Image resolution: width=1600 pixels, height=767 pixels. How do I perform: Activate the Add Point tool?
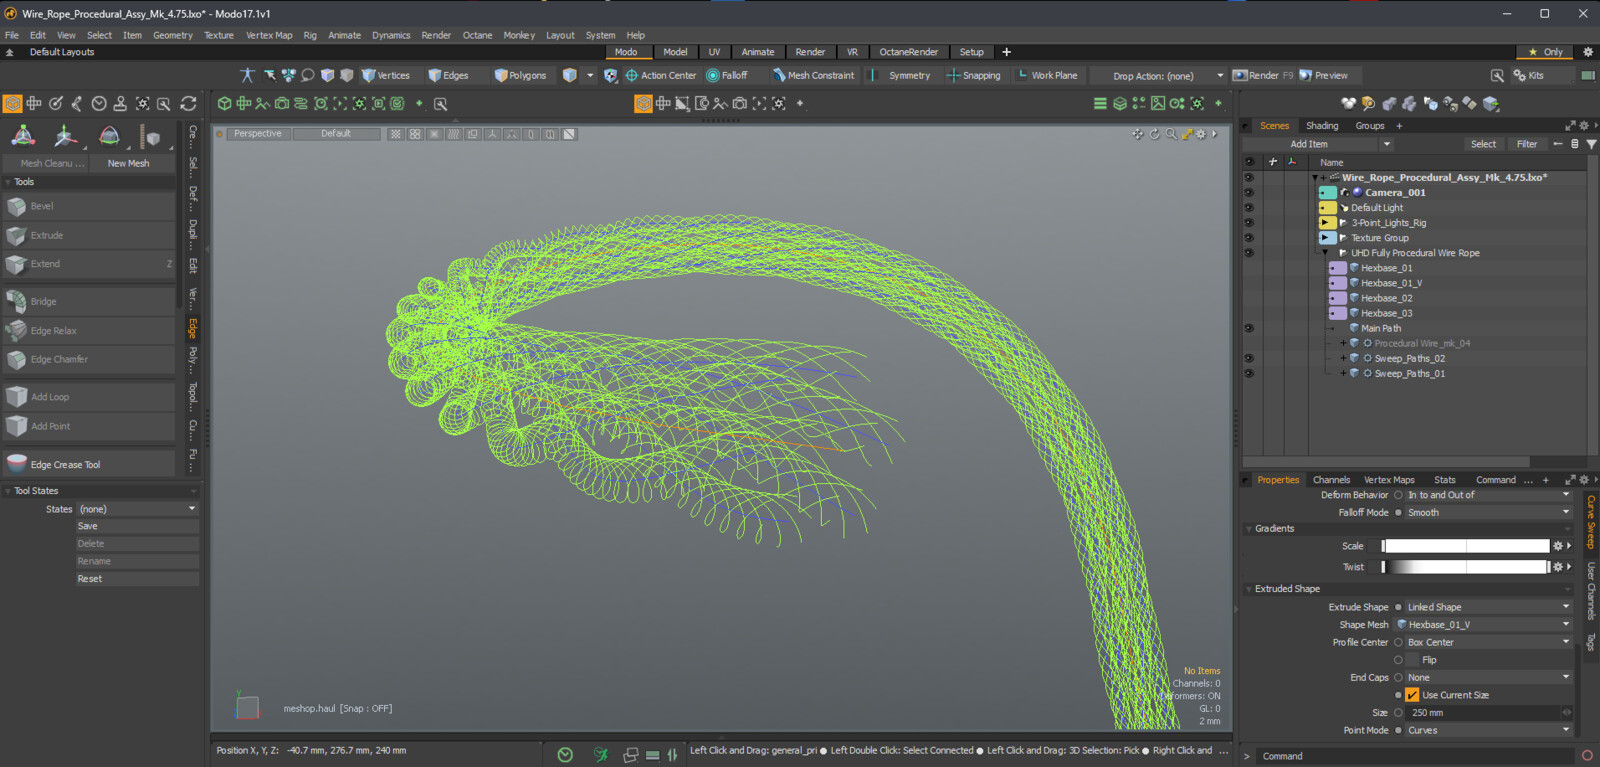[x=90, y=426]
